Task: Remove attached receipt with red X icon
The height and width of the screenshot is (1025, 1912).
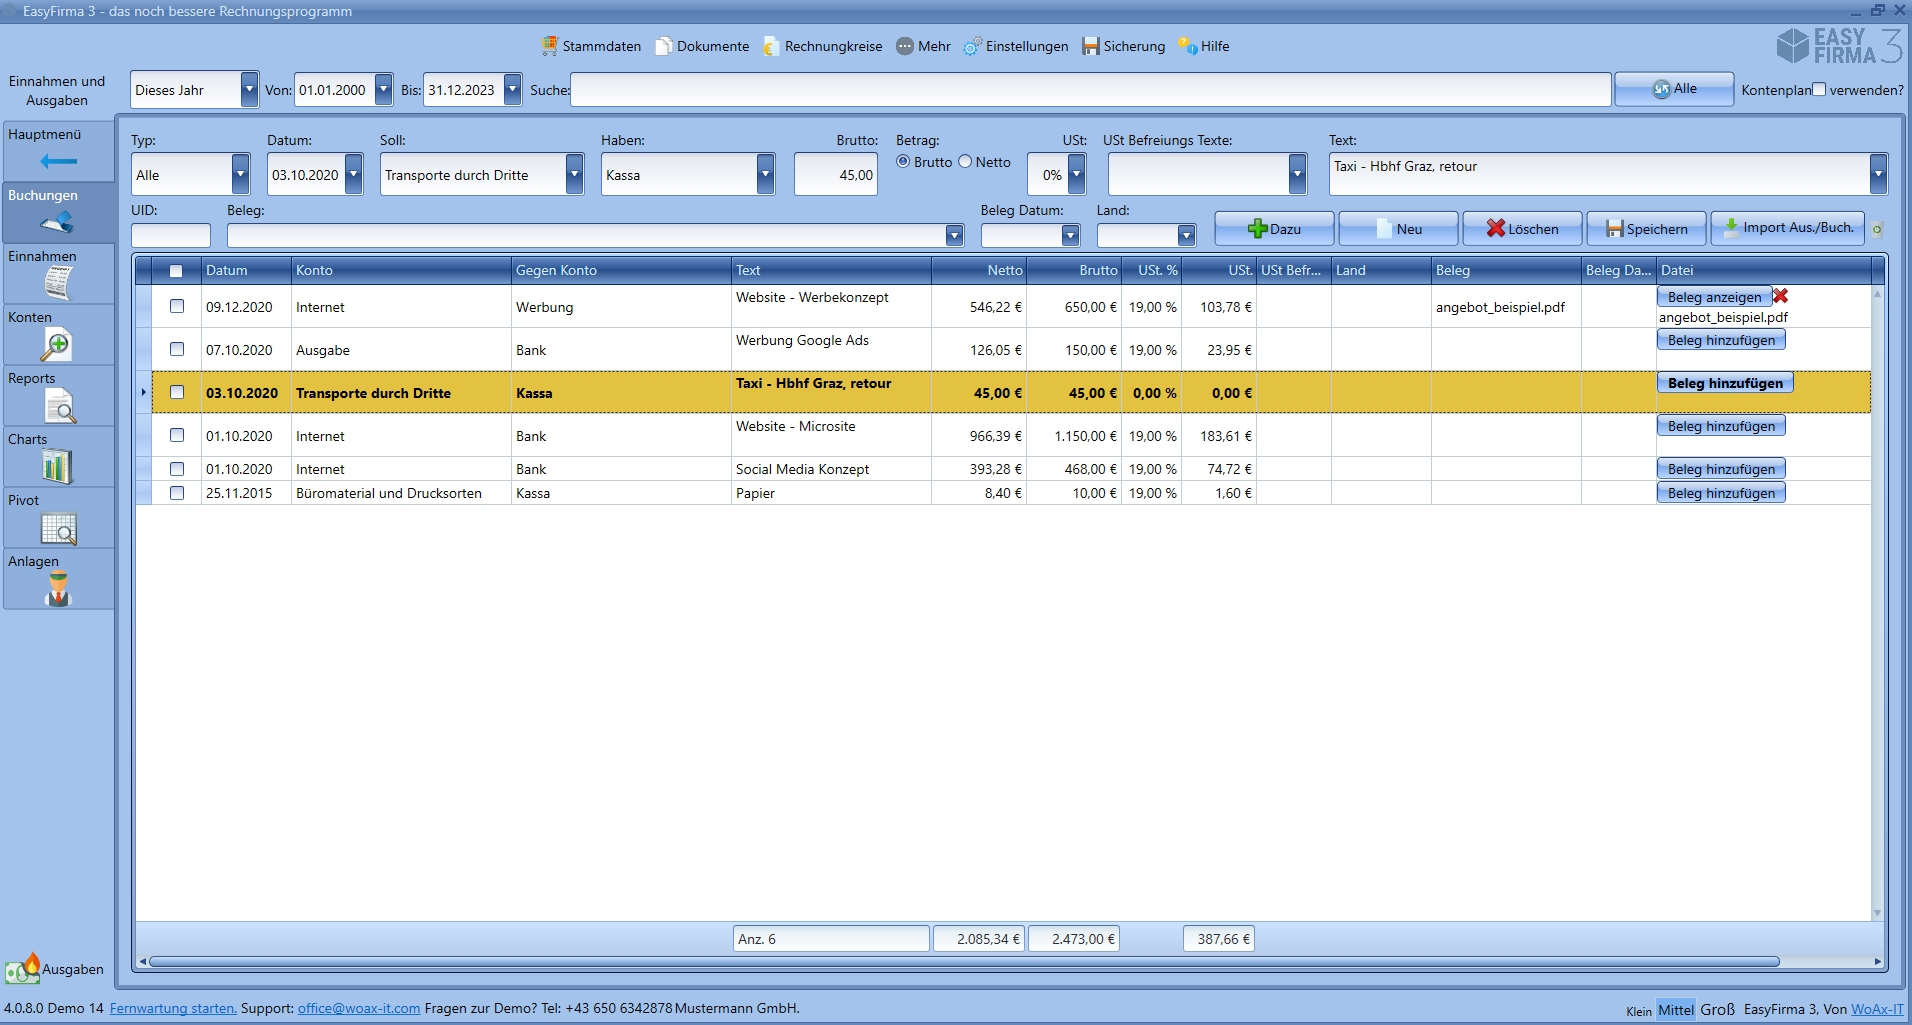Action: 1781,296
